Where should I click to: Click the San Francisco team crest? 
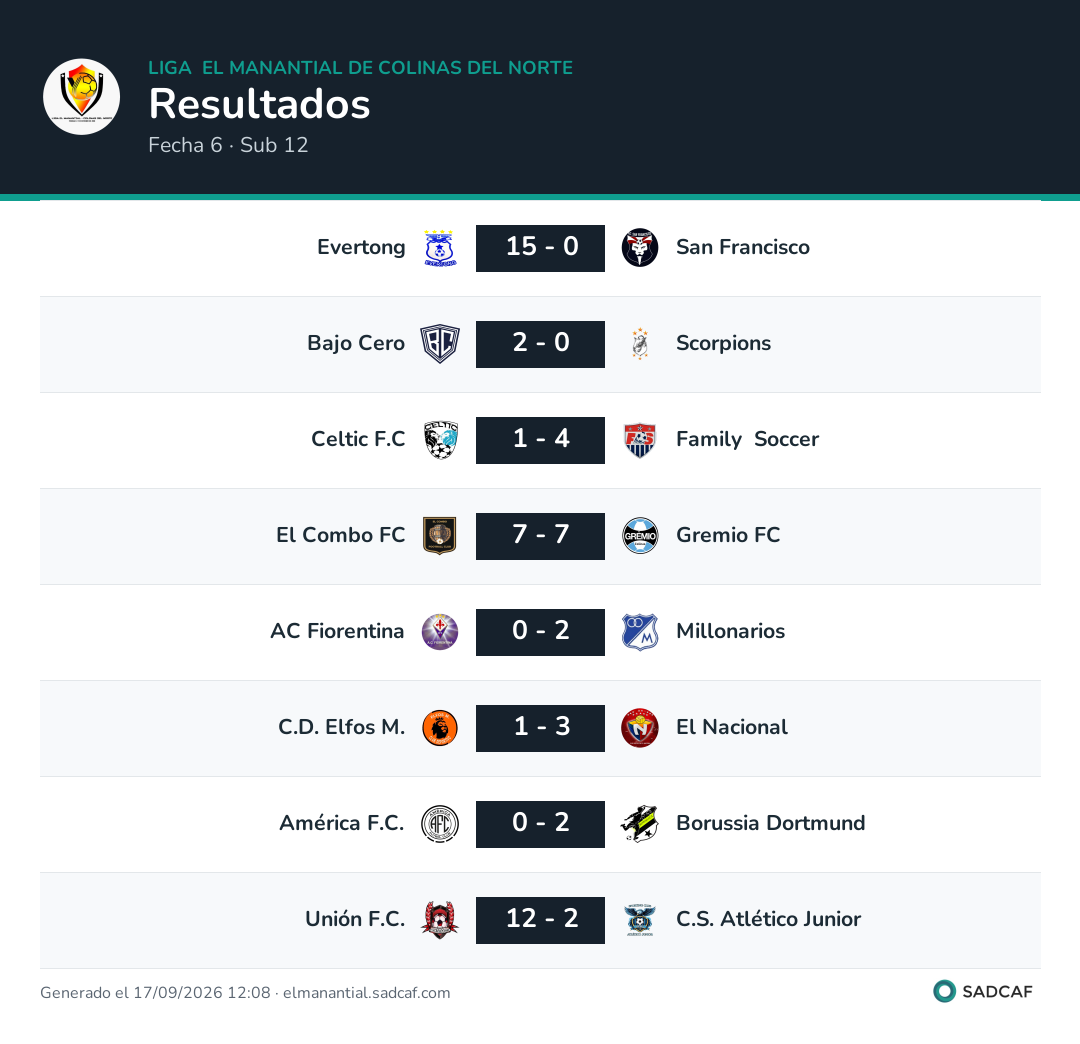click(640, 248)
